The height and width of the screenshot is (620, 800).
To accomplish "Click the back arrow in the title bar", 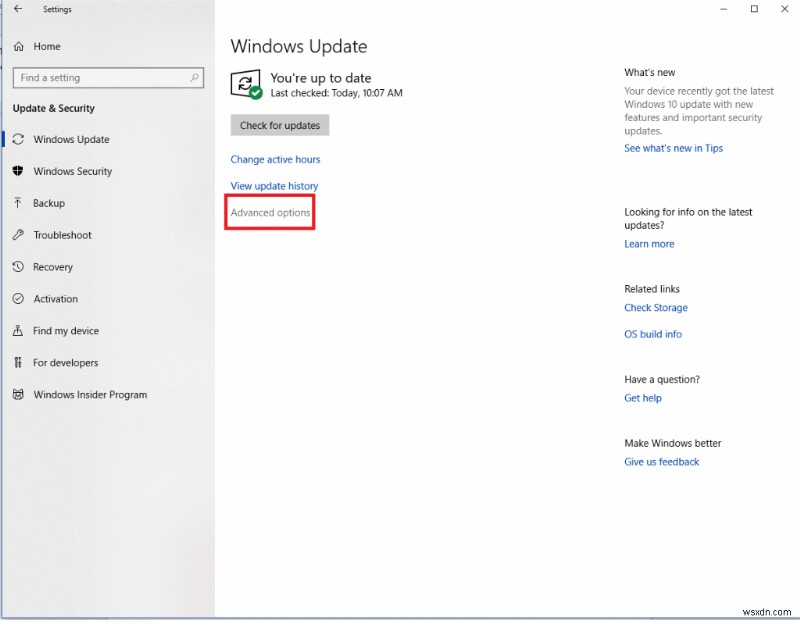I will (18, 9).
